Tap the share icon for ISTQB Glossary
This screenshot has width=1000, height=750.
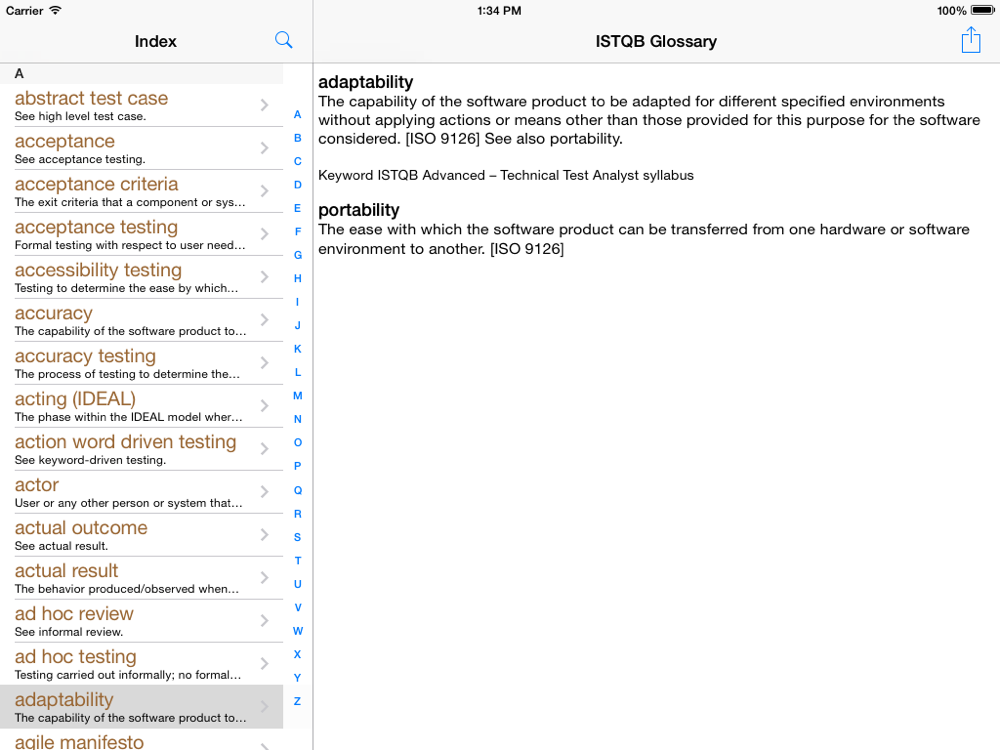pyautogui.click(x=971, y=40)
